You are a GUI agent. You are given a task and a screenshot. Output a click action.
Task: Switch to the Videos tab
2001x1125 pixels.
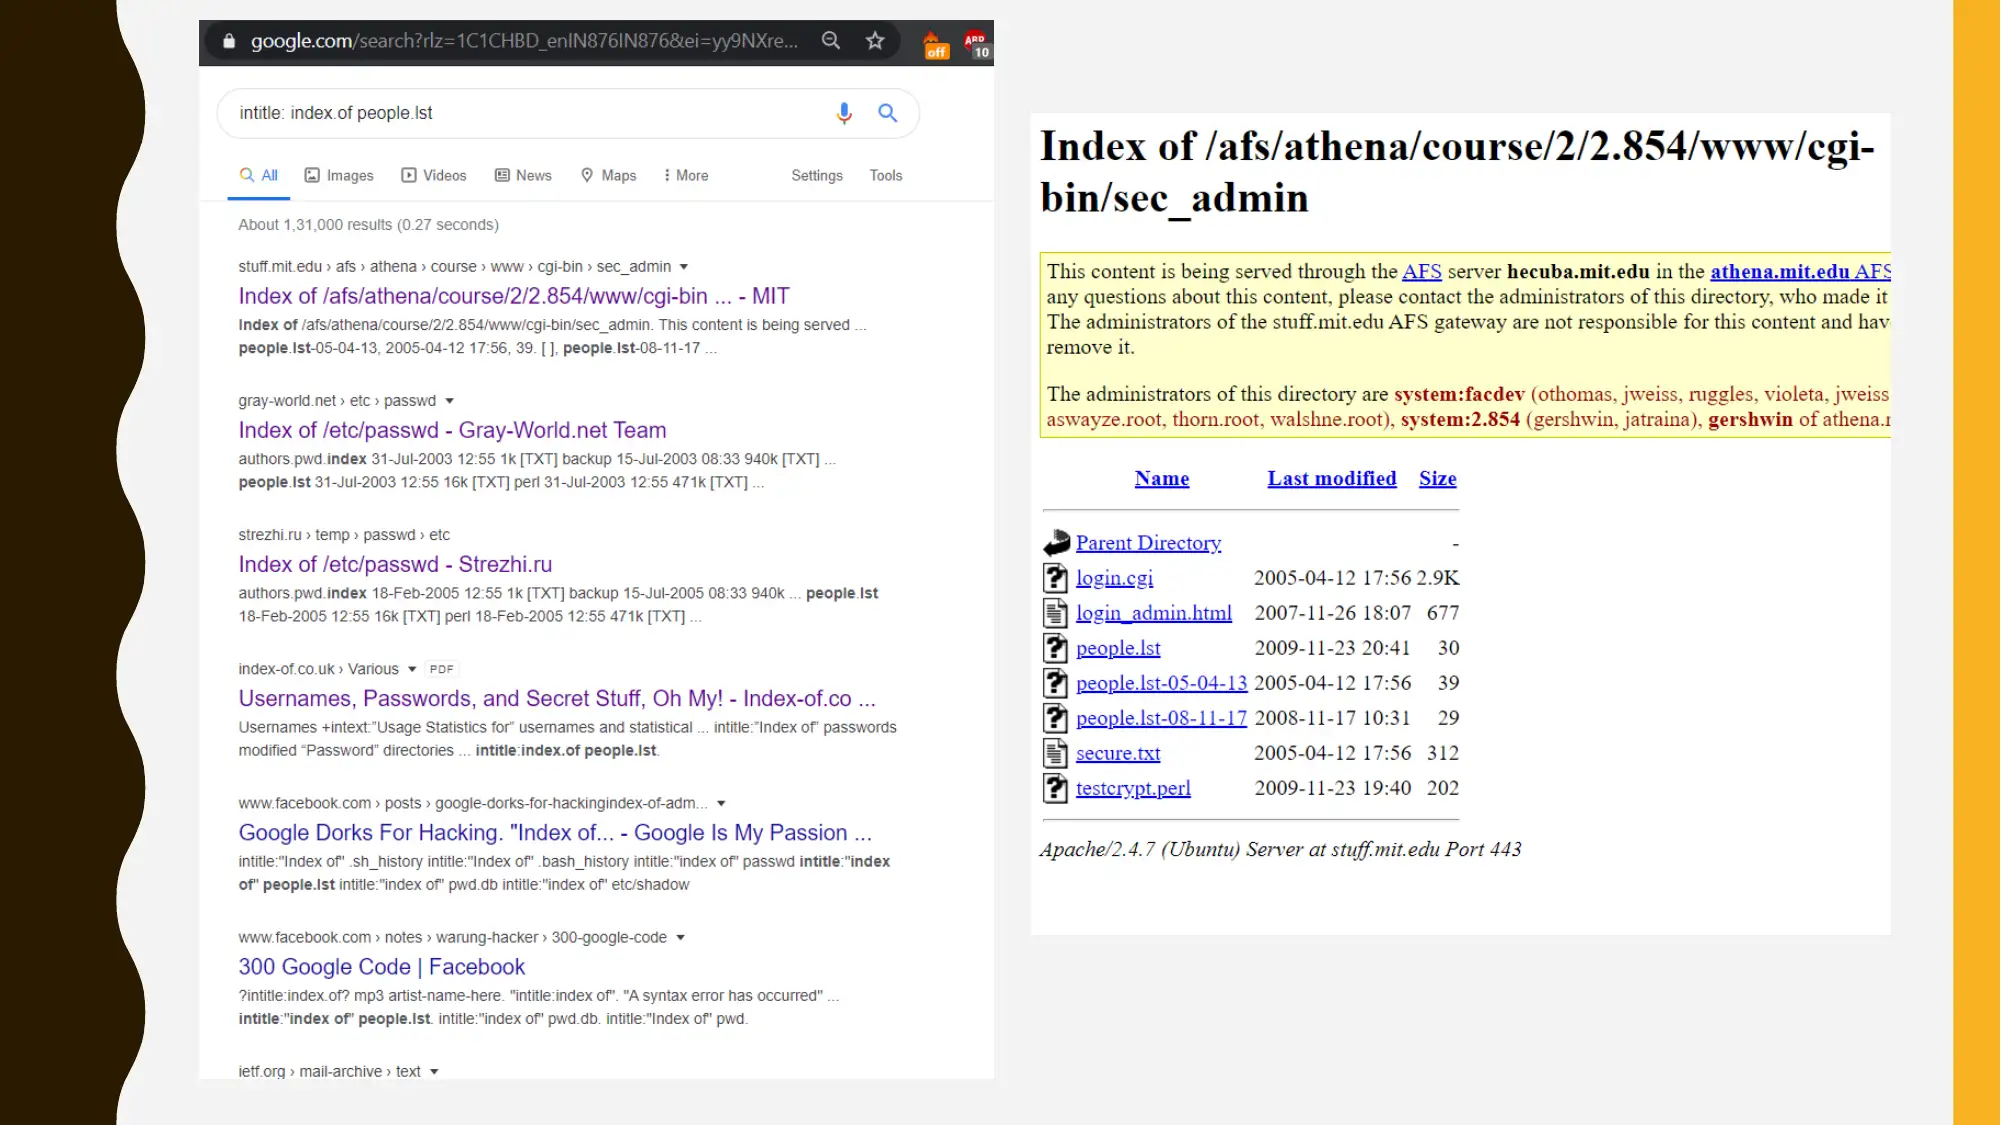coord(434,175)
